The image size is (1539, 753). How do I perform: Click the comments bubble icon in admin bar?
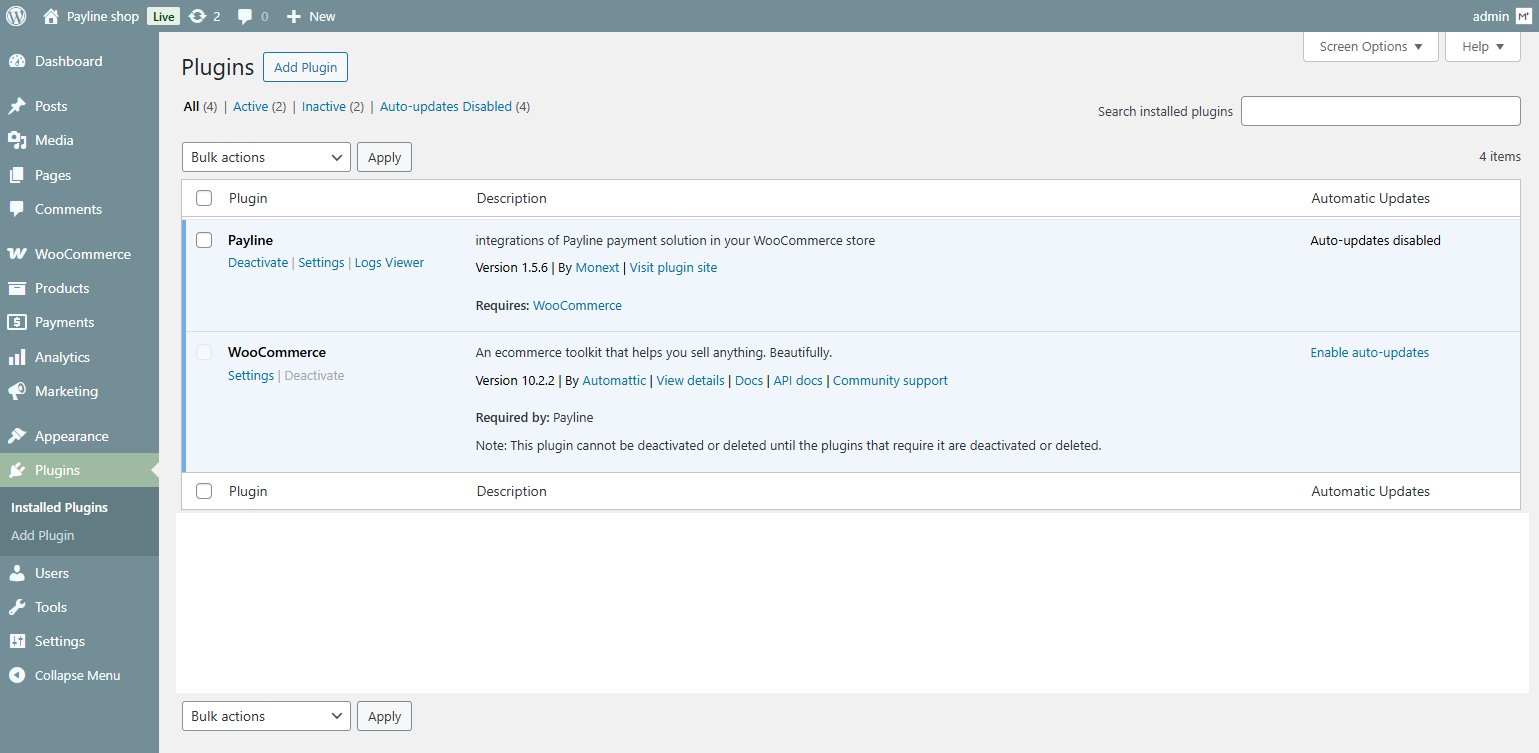pos(245,16)
